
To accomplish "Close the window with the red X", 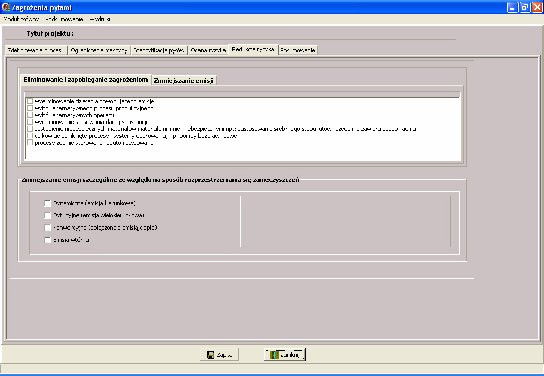I will click(x=537, y=7).
